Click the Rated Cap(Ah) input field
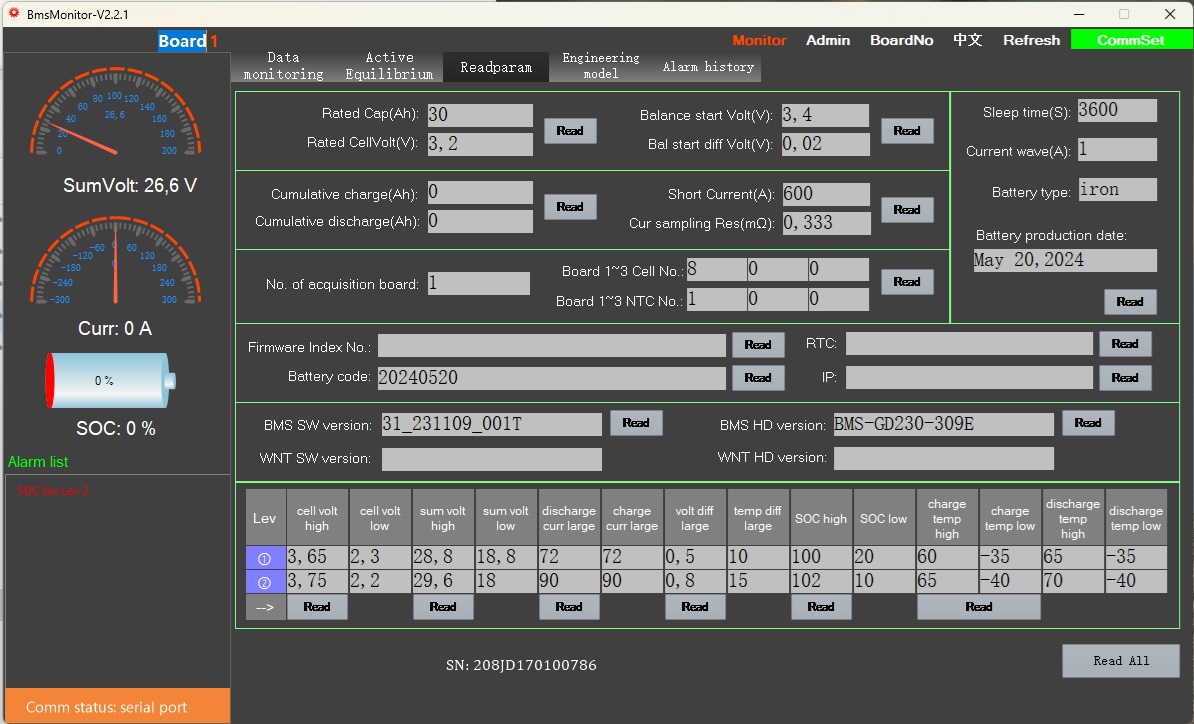The width and height of the screenshot is (1194, 724). click(480, 115)
